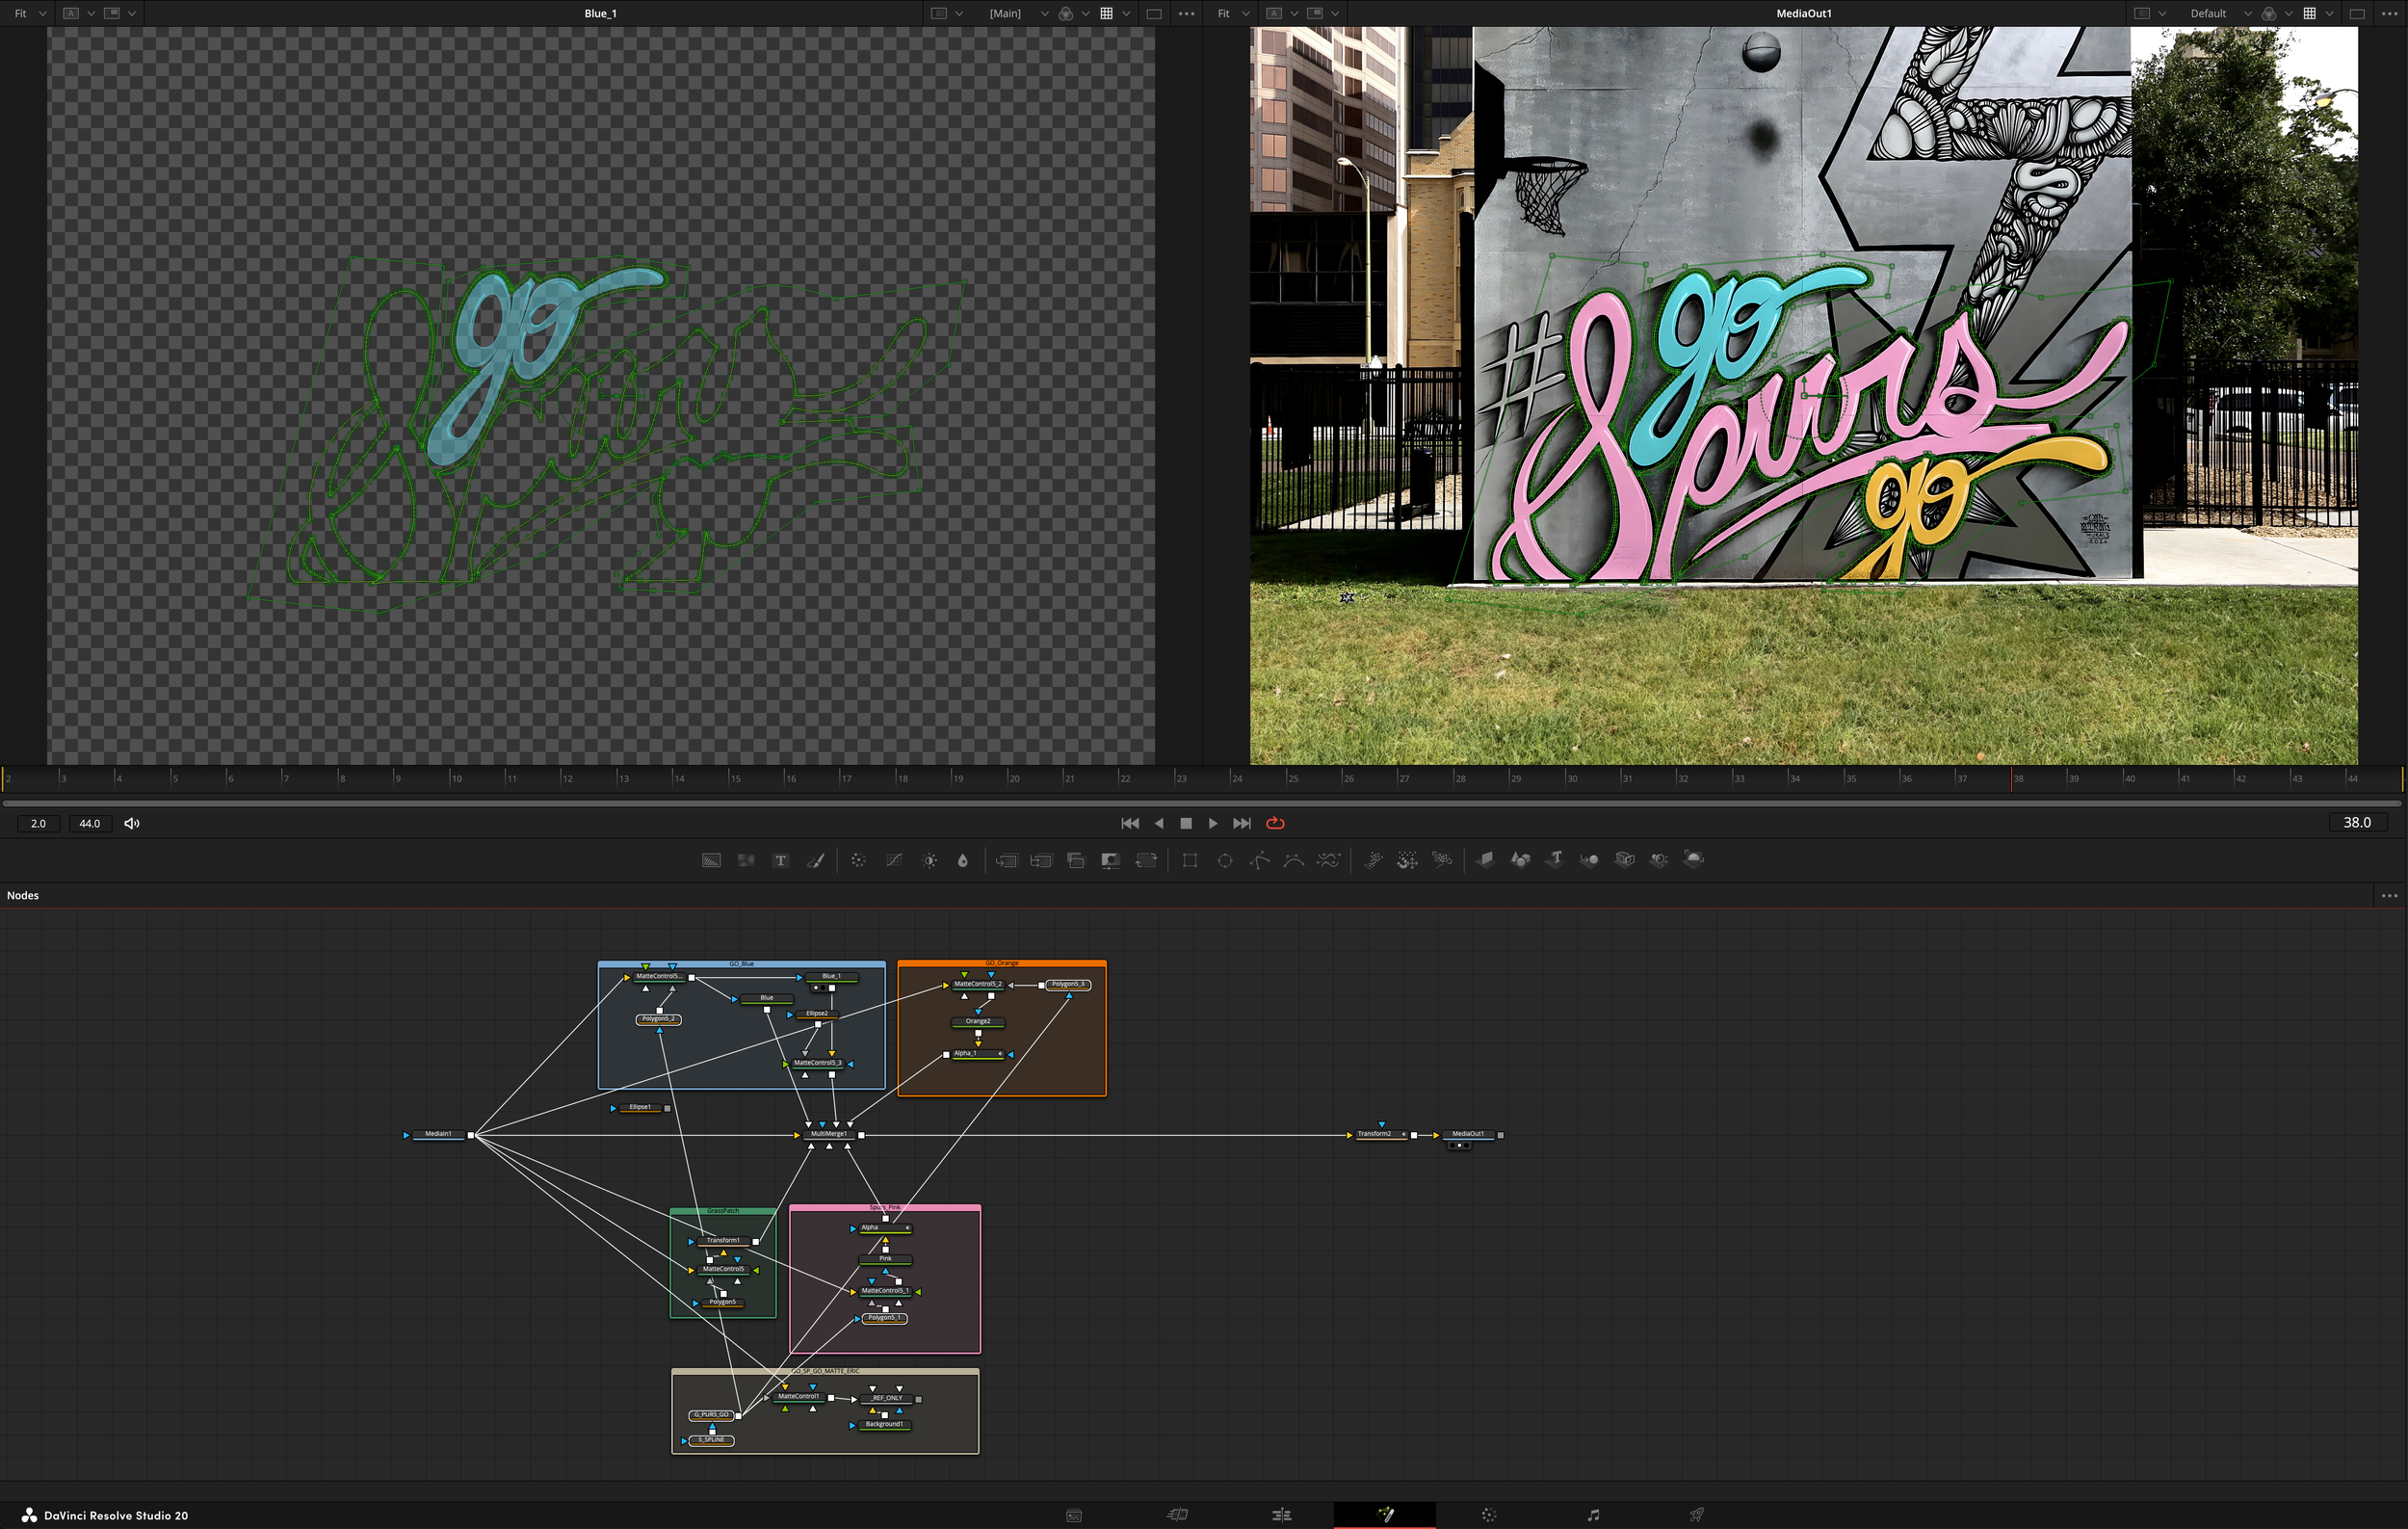This screenshot has height=1529, width=2408.
Task: Add a Text 3D node from the toolbar
Action: (x=1555, y=860)
